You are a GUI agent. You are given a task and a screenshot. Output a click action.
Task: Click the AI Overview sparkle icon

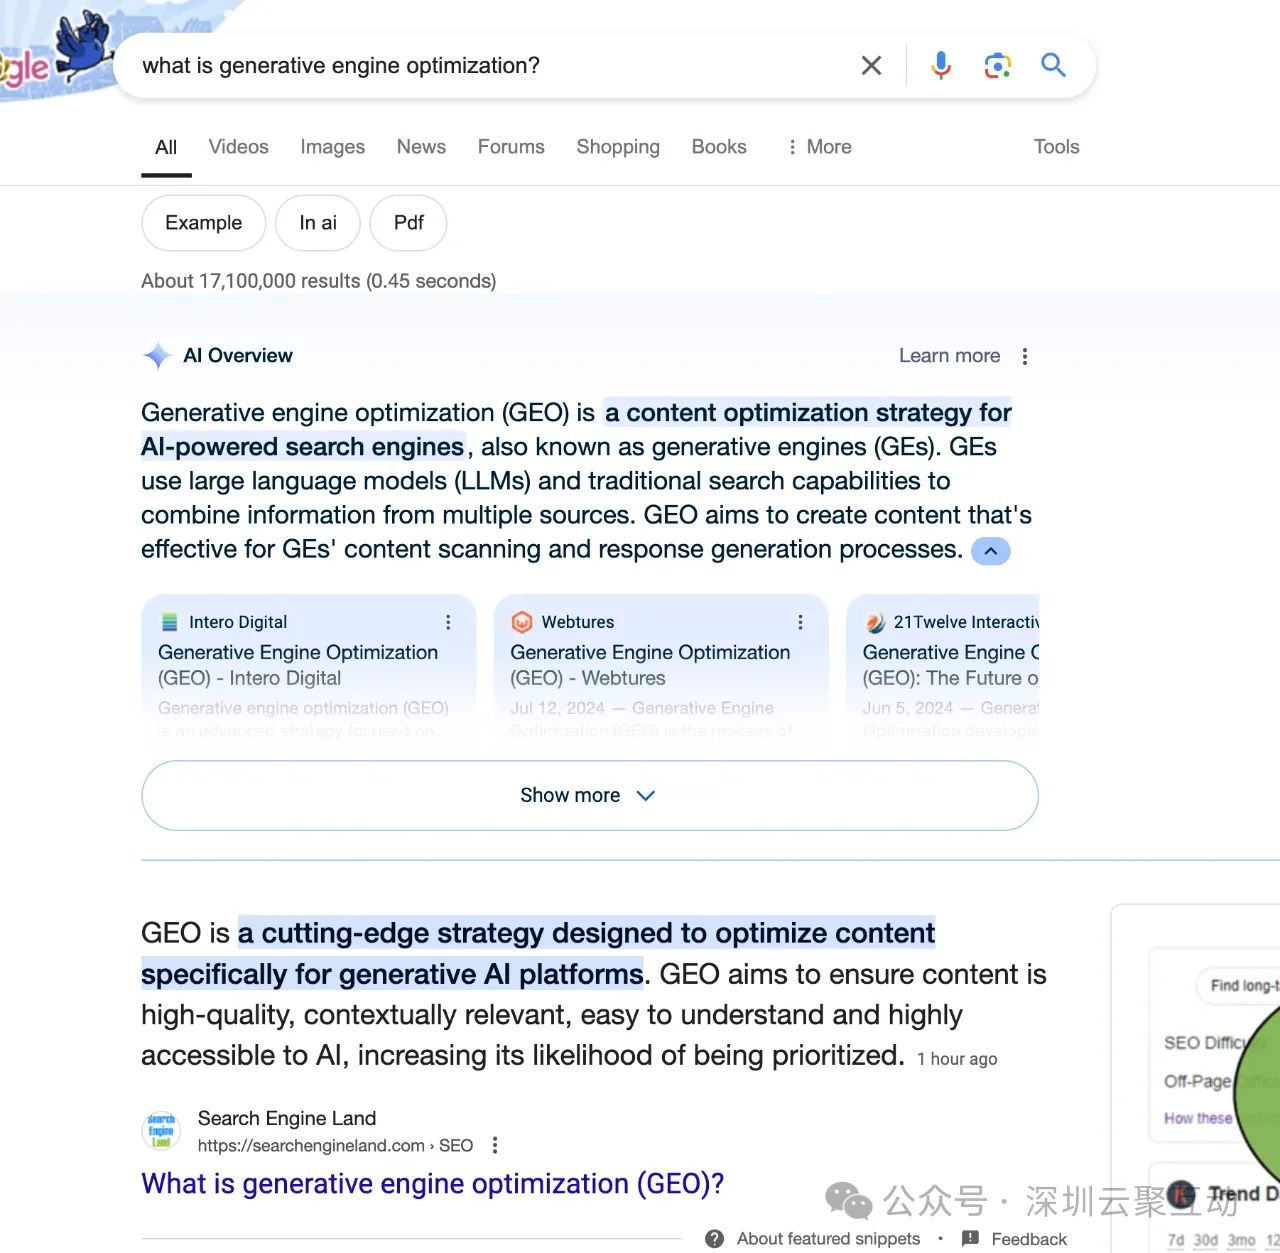pos(157,356)
